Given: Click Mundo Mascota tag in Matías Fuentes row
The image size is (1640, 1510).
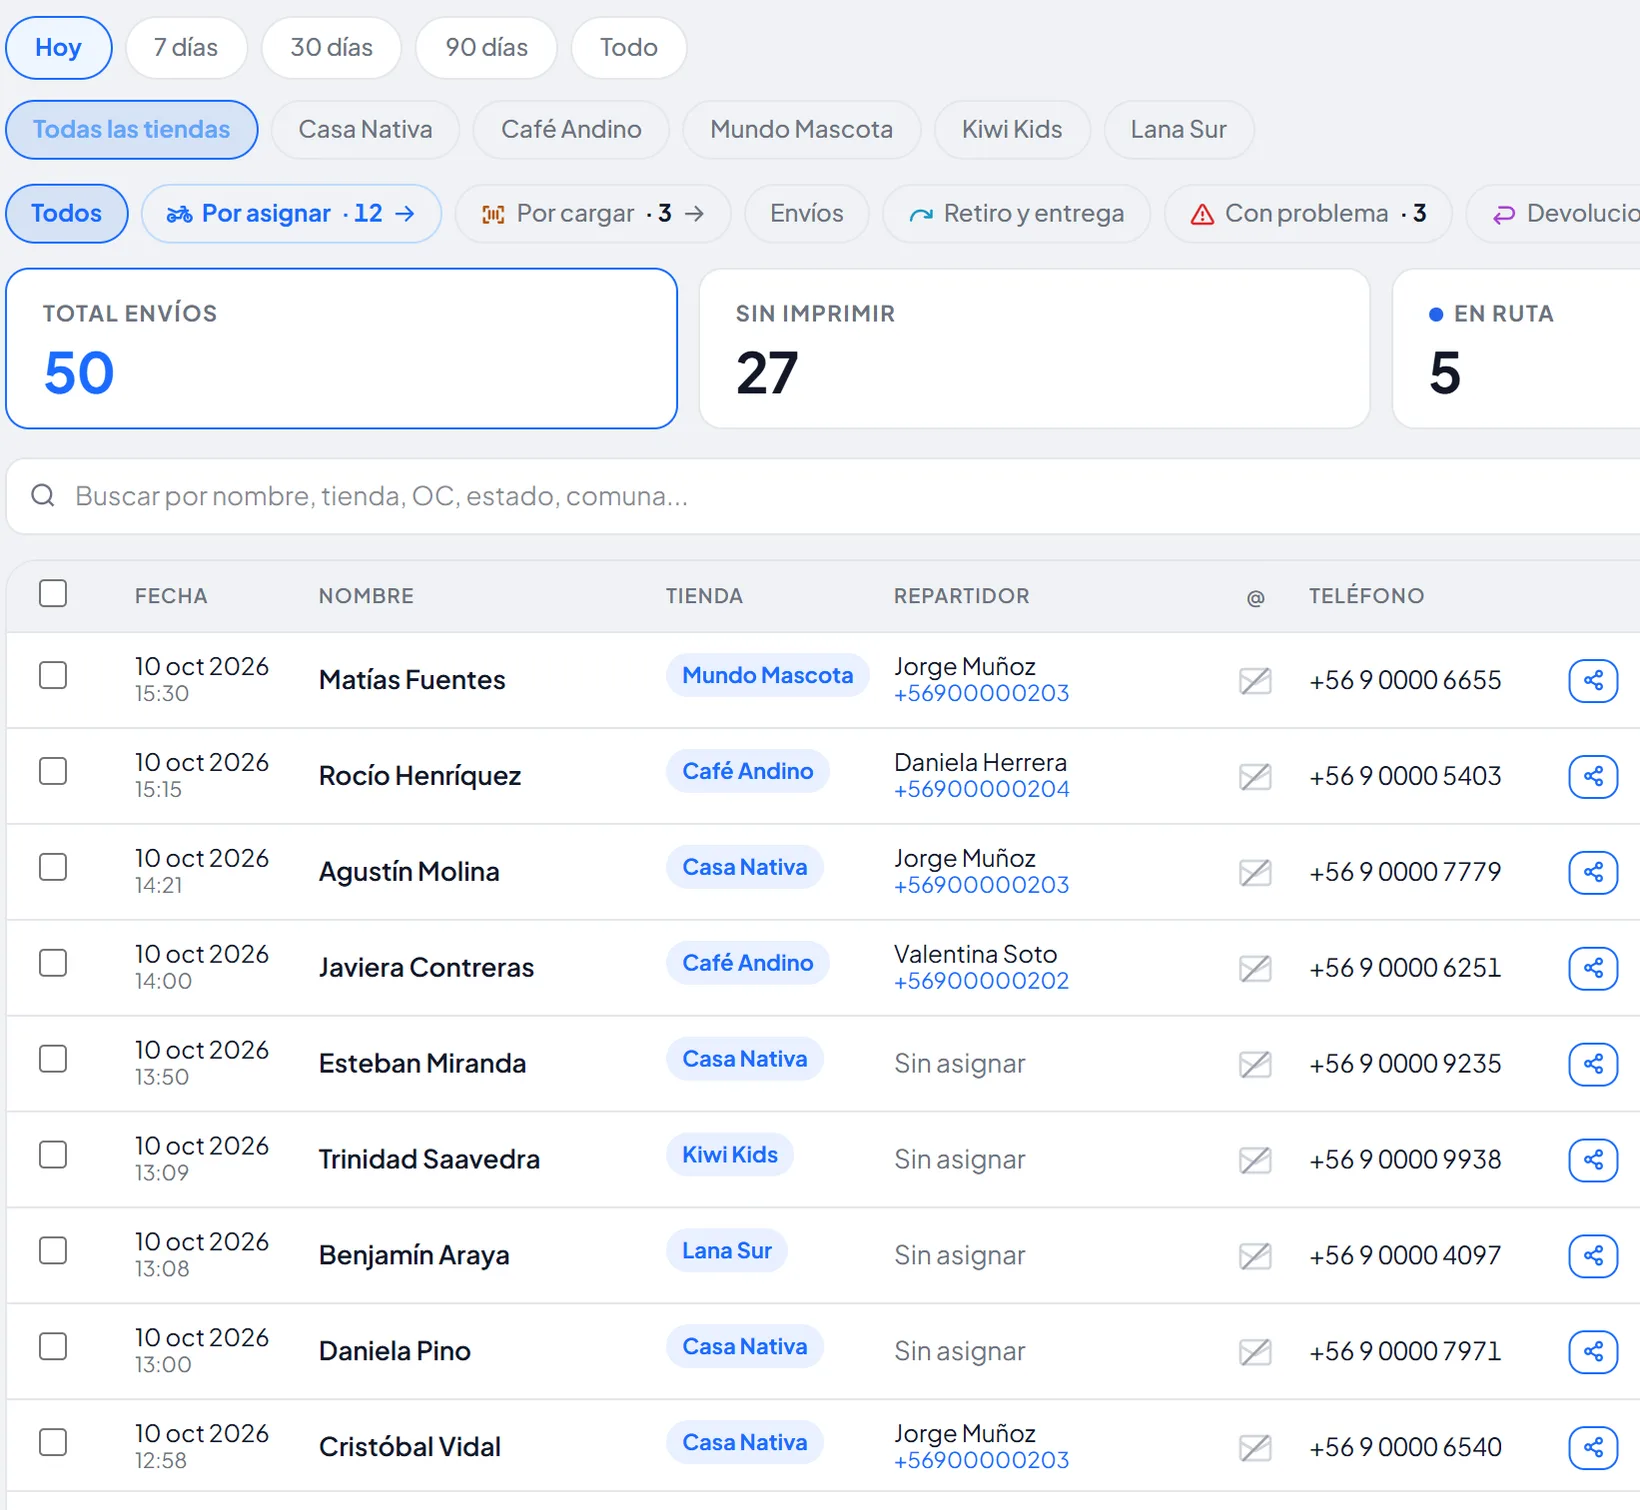Looking at the screenshot, I should click(x=768, y=676).
